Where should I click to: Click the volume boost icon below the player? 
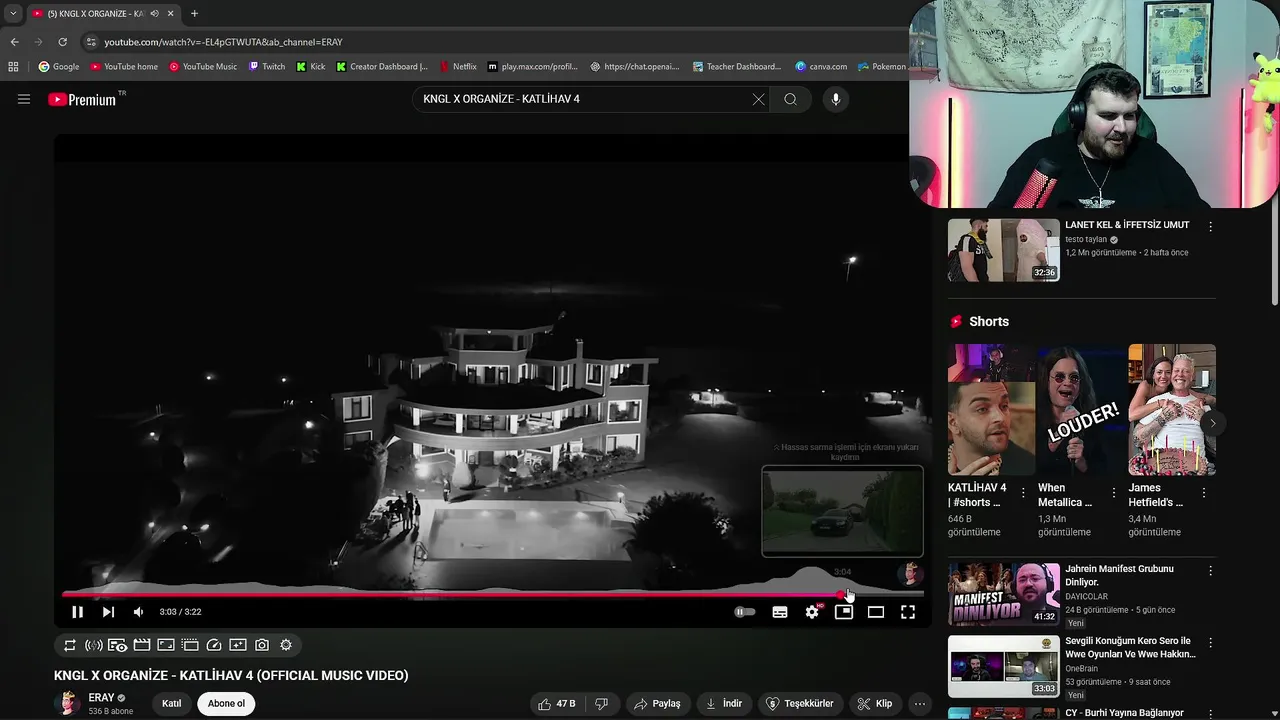(94, 645)
